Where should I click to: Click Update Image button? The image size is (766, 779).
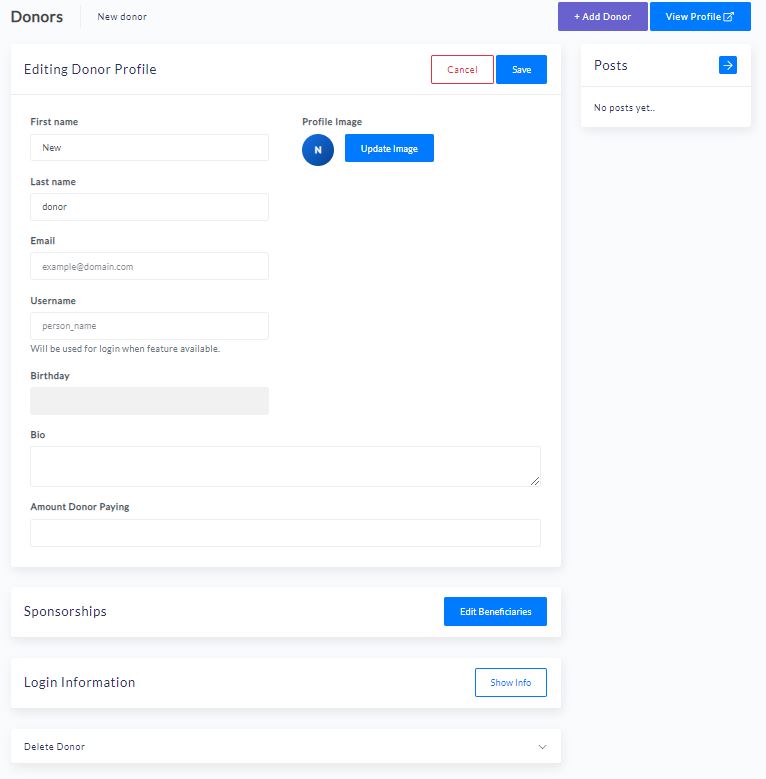point(389,149)
